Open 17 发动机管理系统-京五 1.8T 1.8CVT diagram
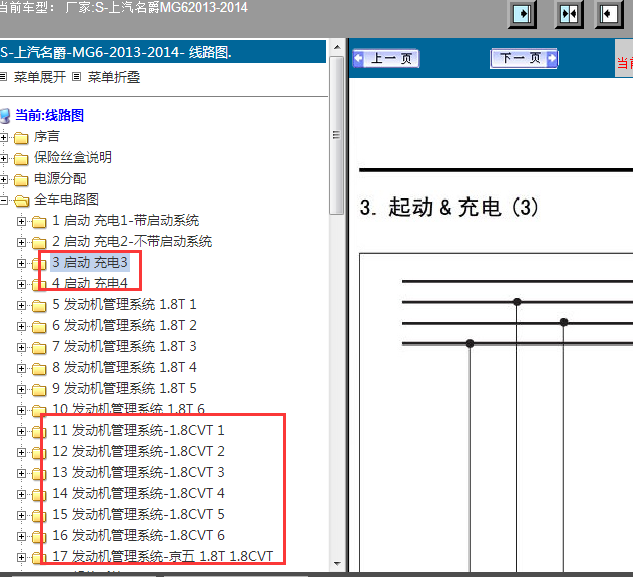The image size is (633, 577). tap(163, 556)
